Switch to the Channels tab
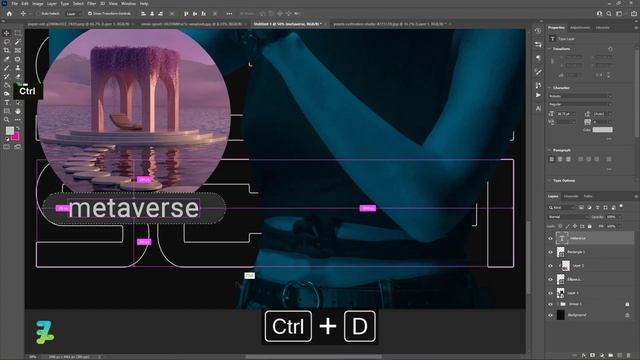This screenshot has height=360, width=640. click(571, 196)
